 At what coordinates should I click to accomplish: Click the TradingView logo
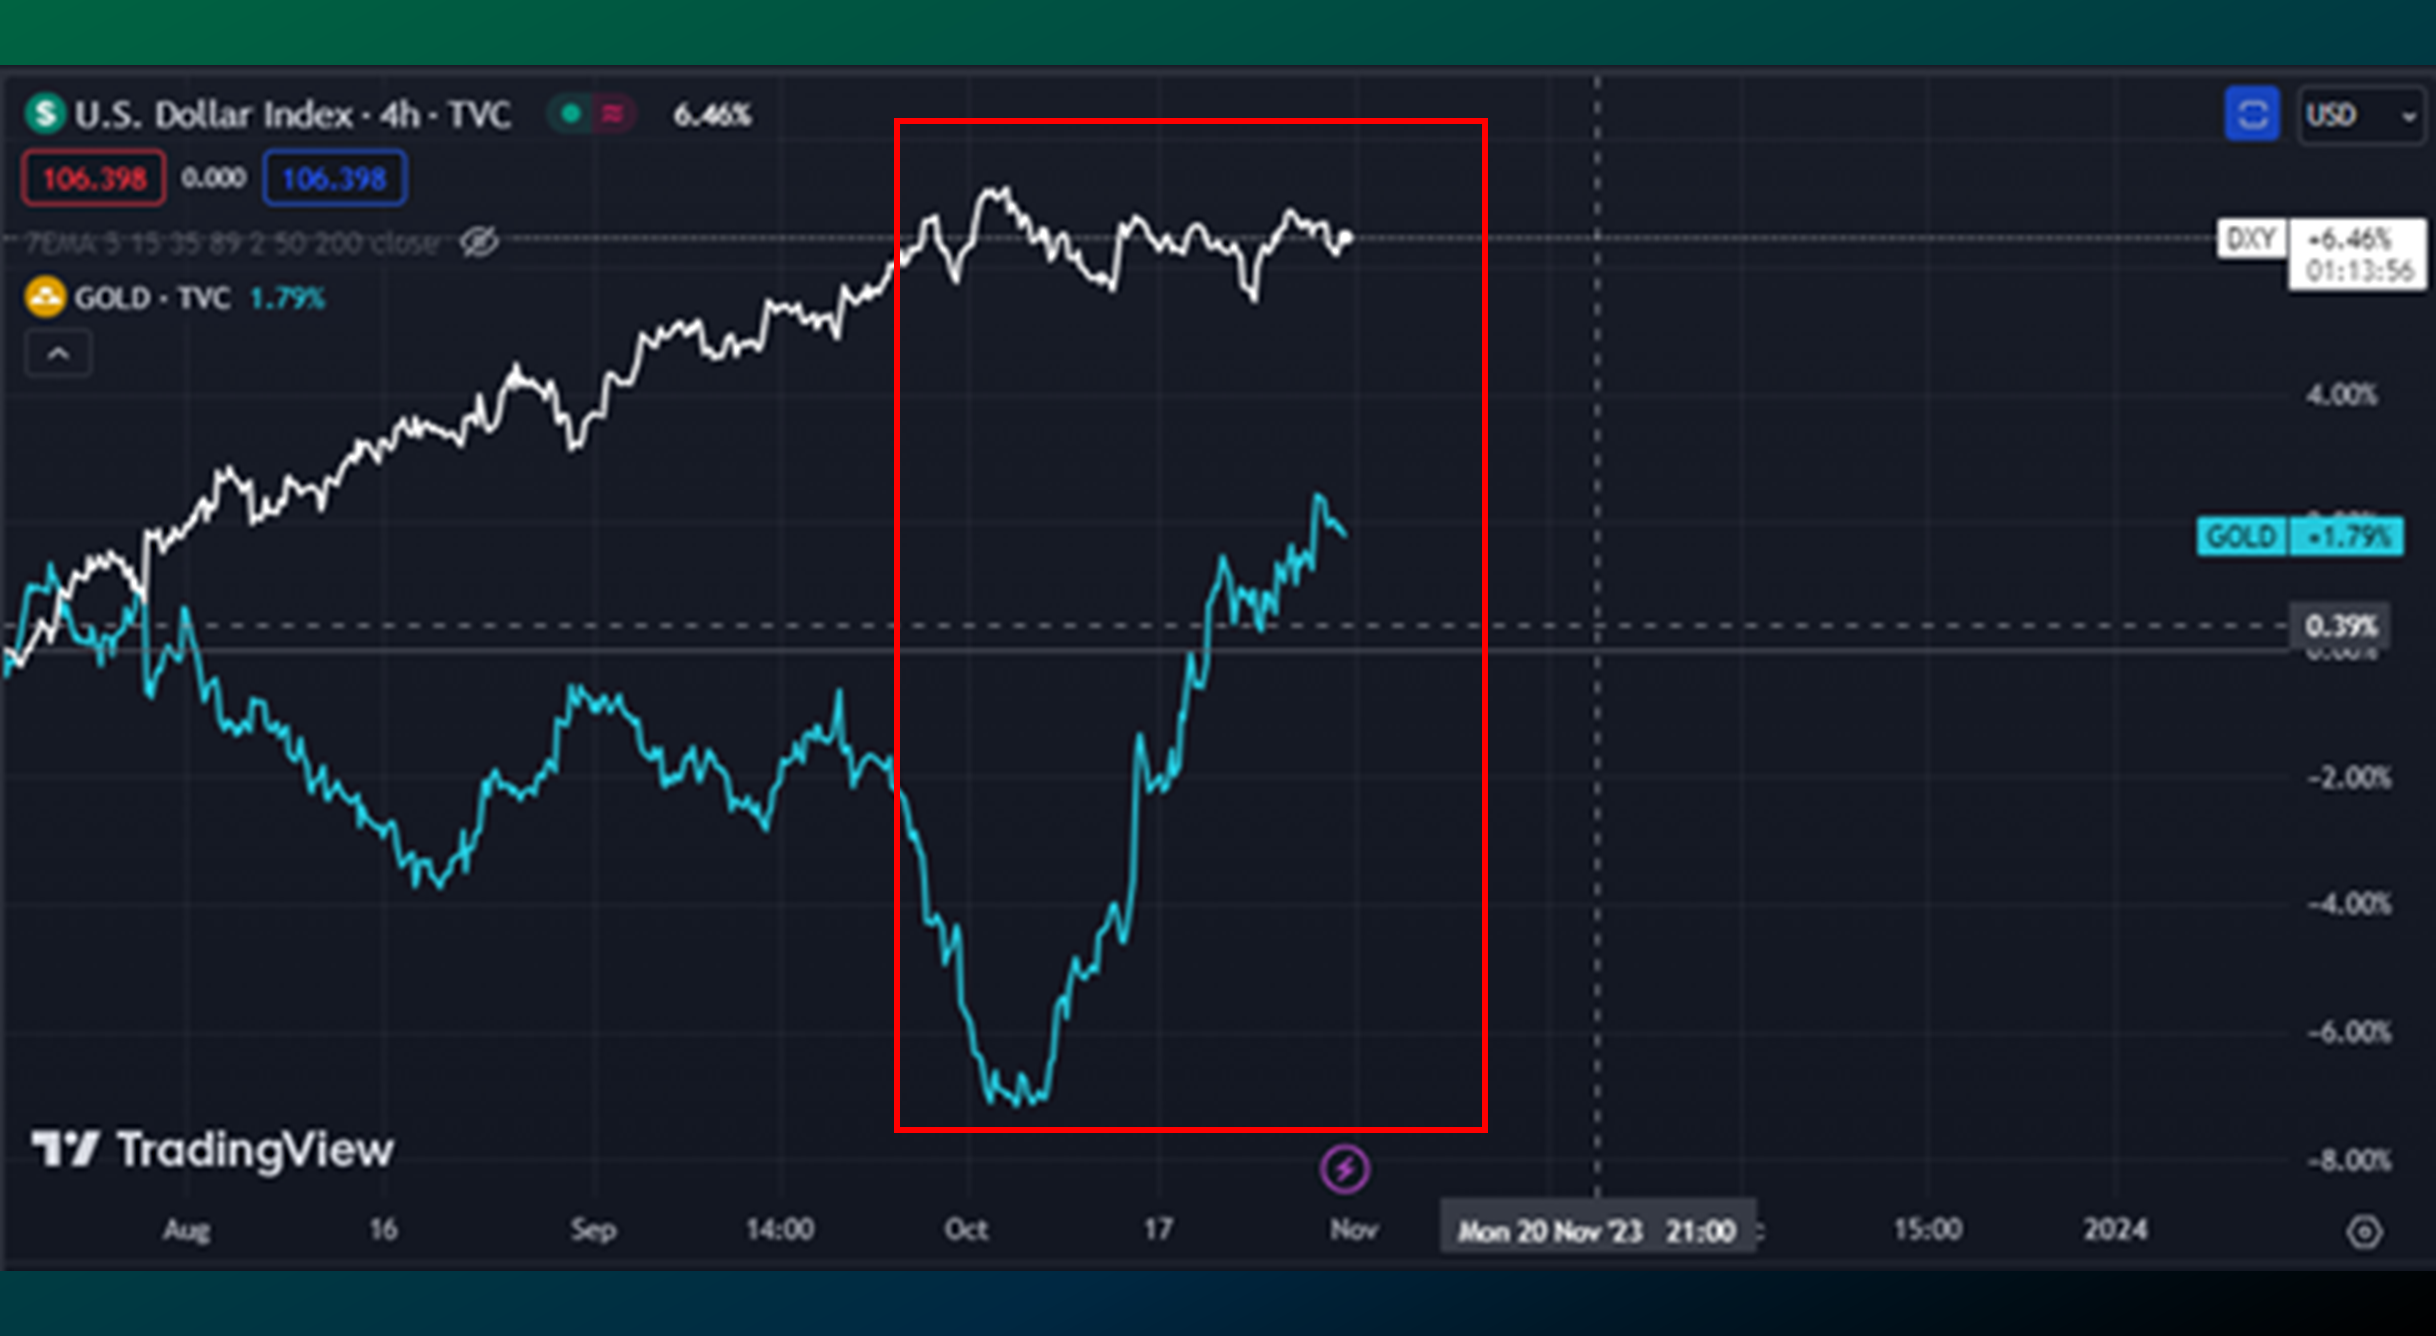tap(213, 1150)
